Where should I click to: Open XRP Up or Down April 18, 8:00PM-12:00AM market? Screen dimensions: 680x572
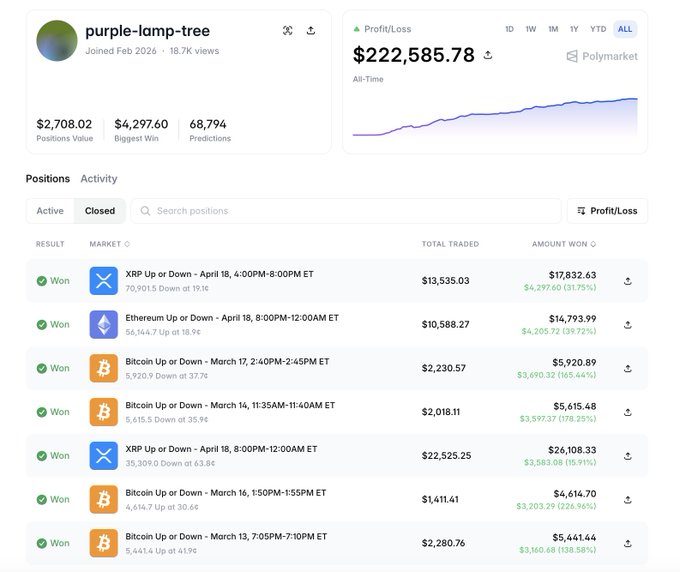click(221, 449)
